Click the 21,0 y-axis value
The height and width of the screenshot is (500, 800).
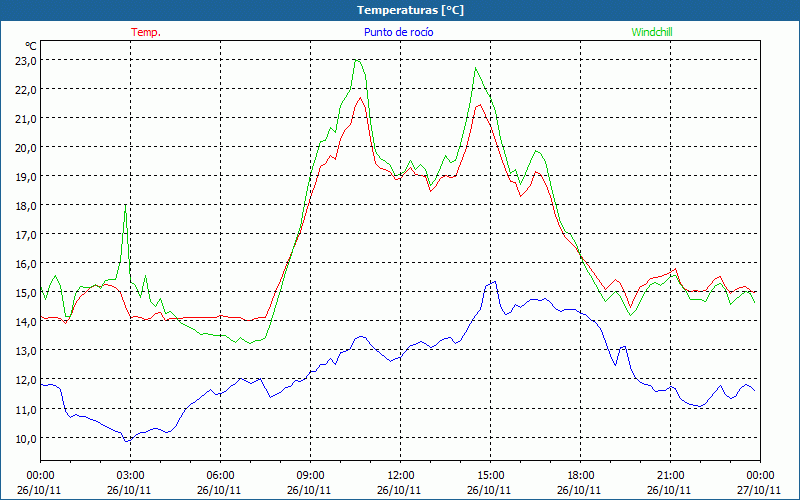26,118
